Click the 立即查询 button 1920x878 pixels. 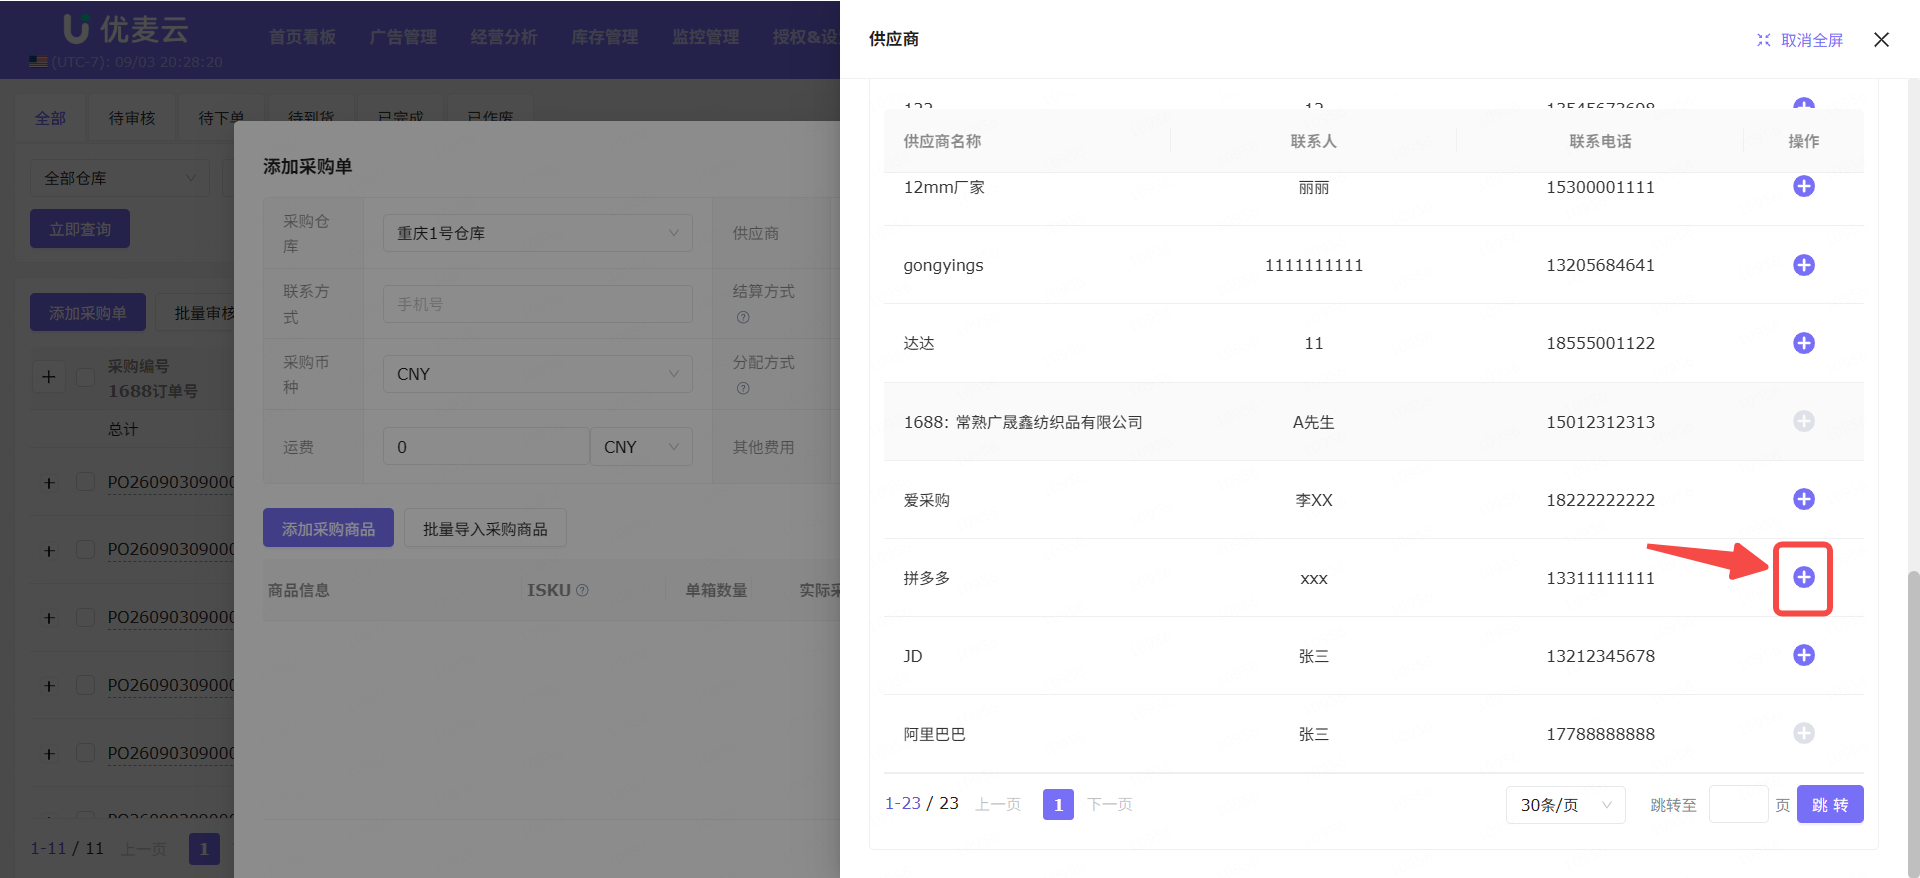point(80,229)
